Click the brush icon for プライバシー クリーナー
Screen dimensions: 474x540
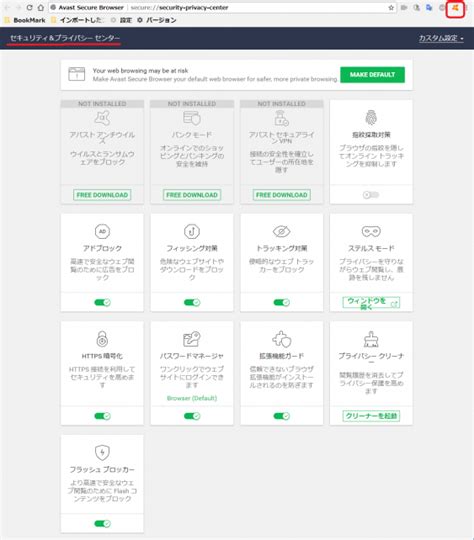371,339
